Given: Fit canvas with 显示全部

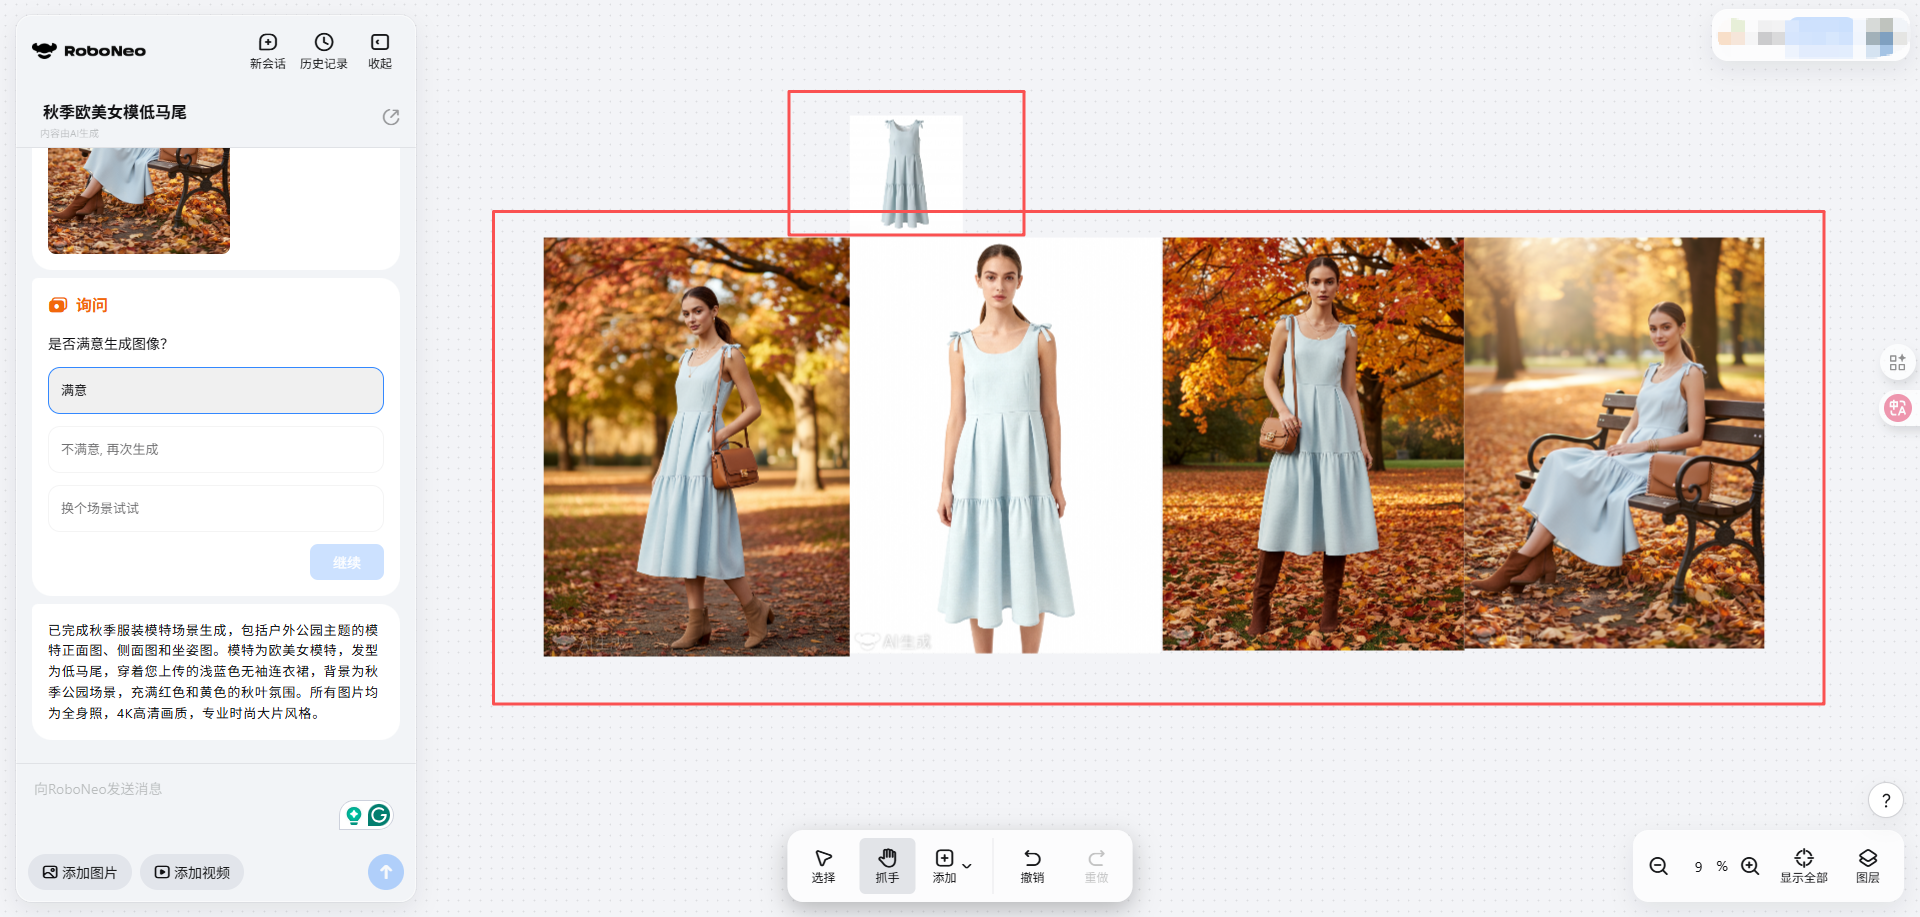Looking at the screenshot, I should 1803,865.
